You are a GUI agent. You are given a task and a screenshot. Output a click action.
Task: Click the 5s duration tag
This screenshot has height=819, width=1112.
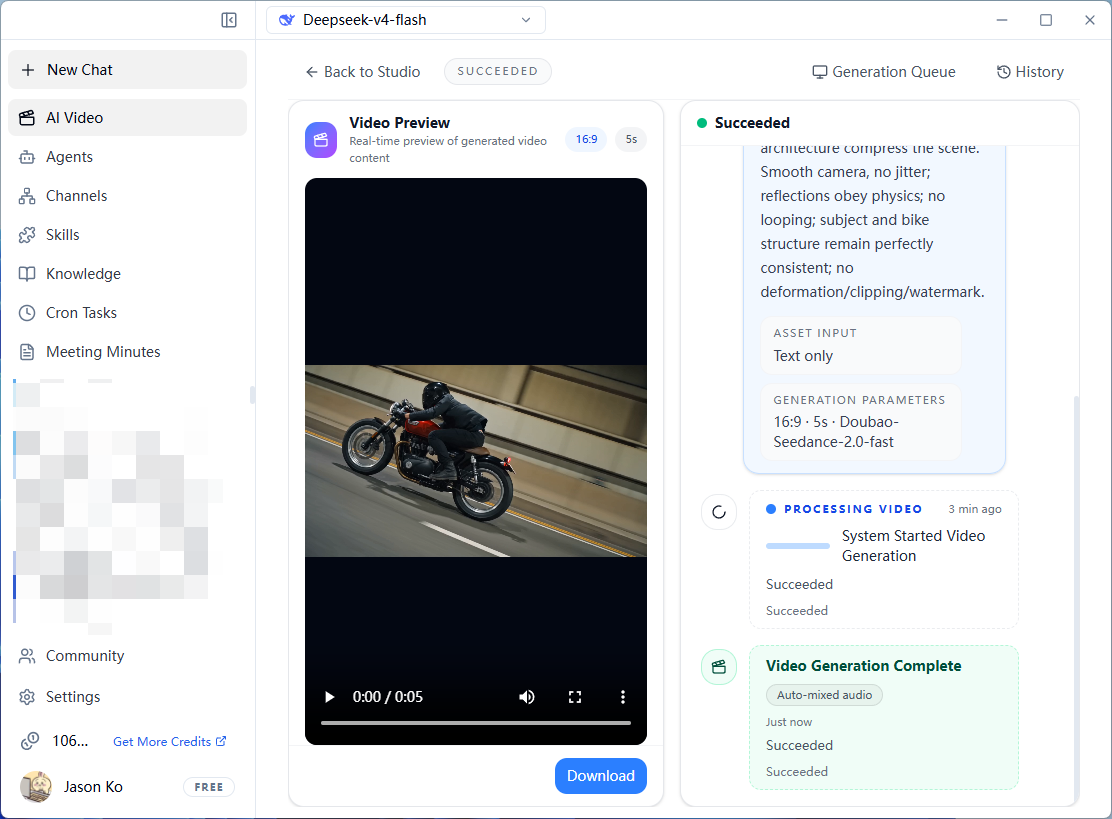pyautogui.click(x=631, y=139)
